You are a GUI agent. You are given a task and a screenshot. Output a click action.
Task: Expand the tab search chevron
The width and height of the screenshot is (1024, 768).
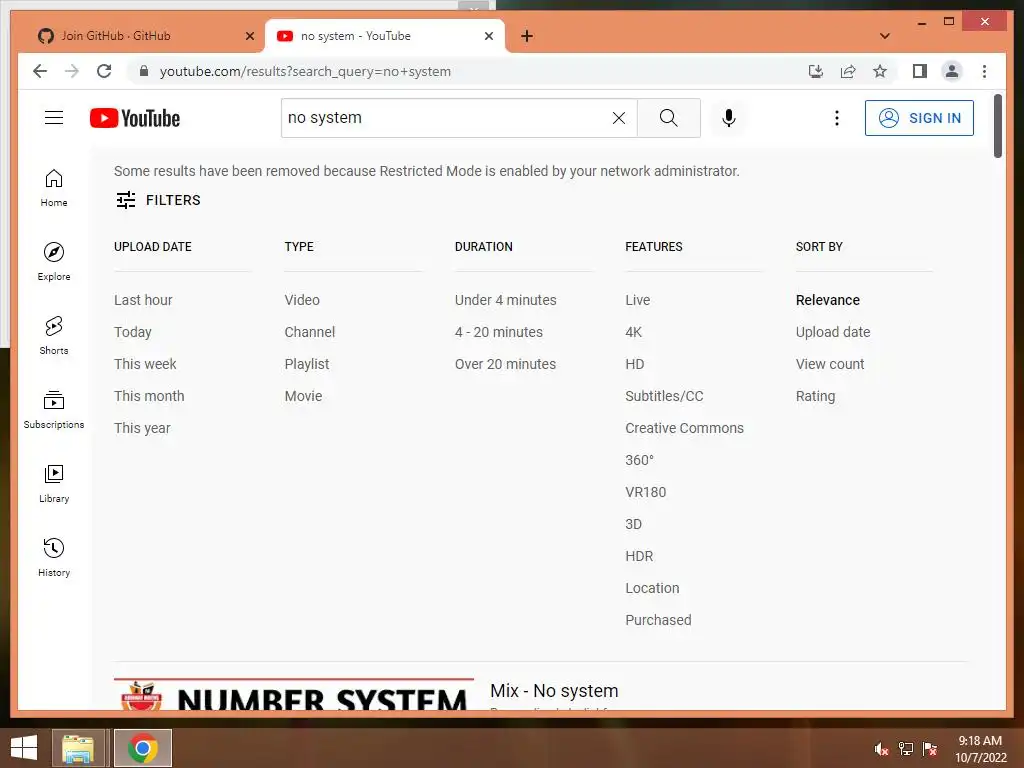click(x=884, y=36)
